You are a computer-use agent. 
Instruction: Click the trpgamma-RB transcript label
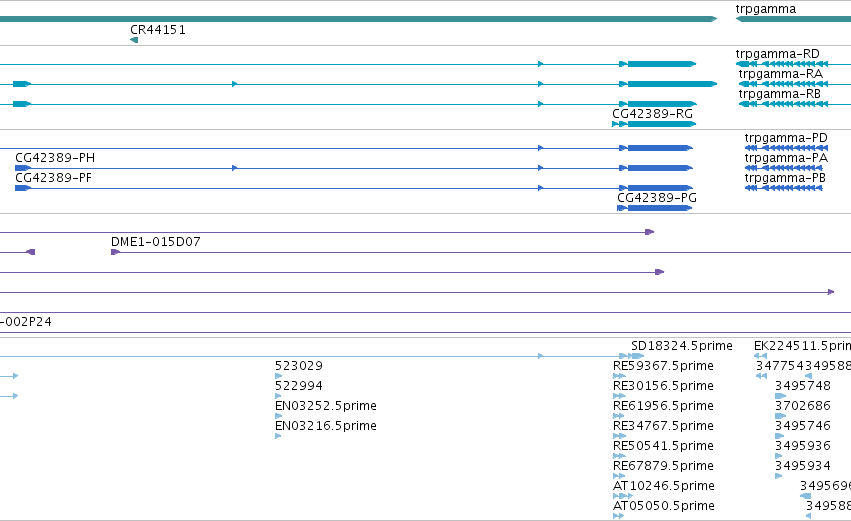(x=779, y=94)
